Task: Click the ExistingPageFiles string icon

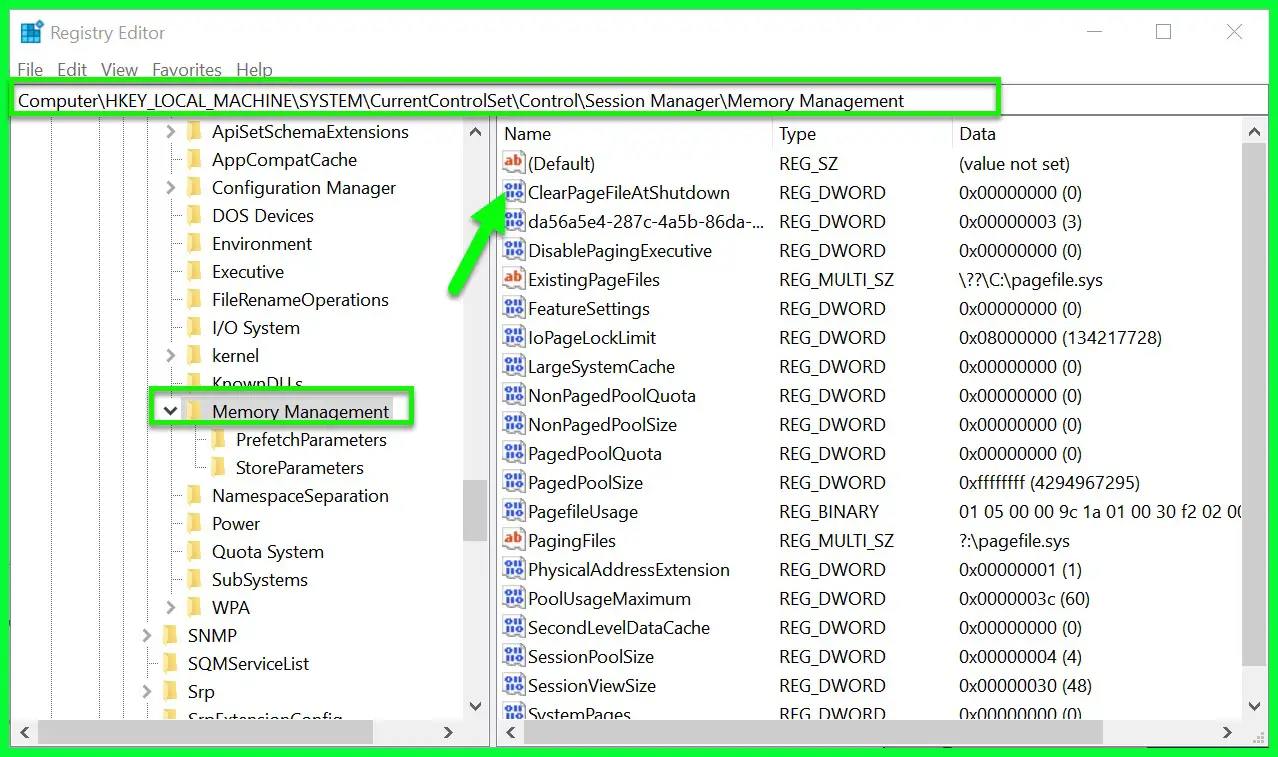Action: 514,280
